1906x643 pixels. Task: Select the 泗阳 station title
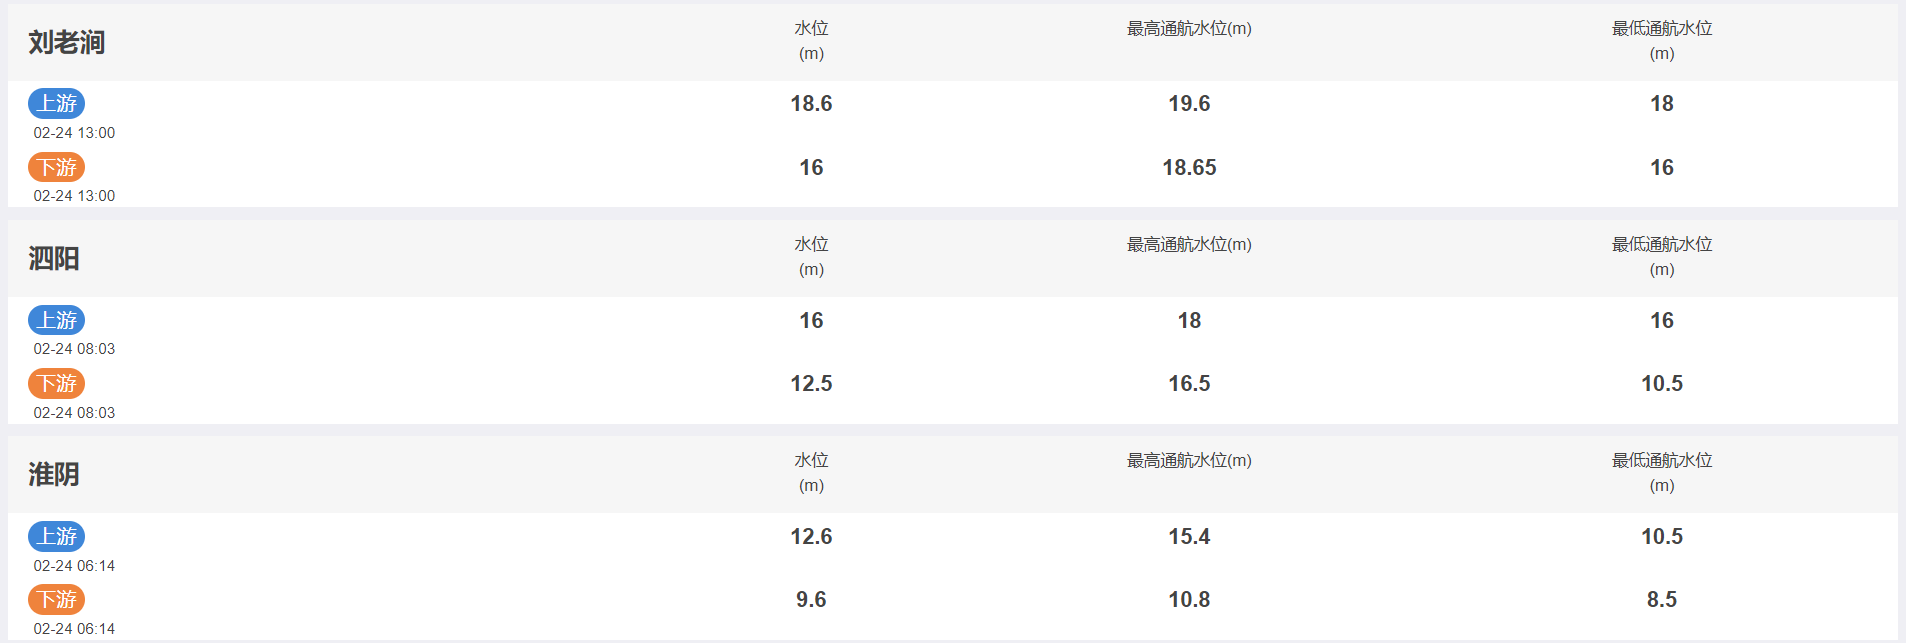tap(54, 258)
